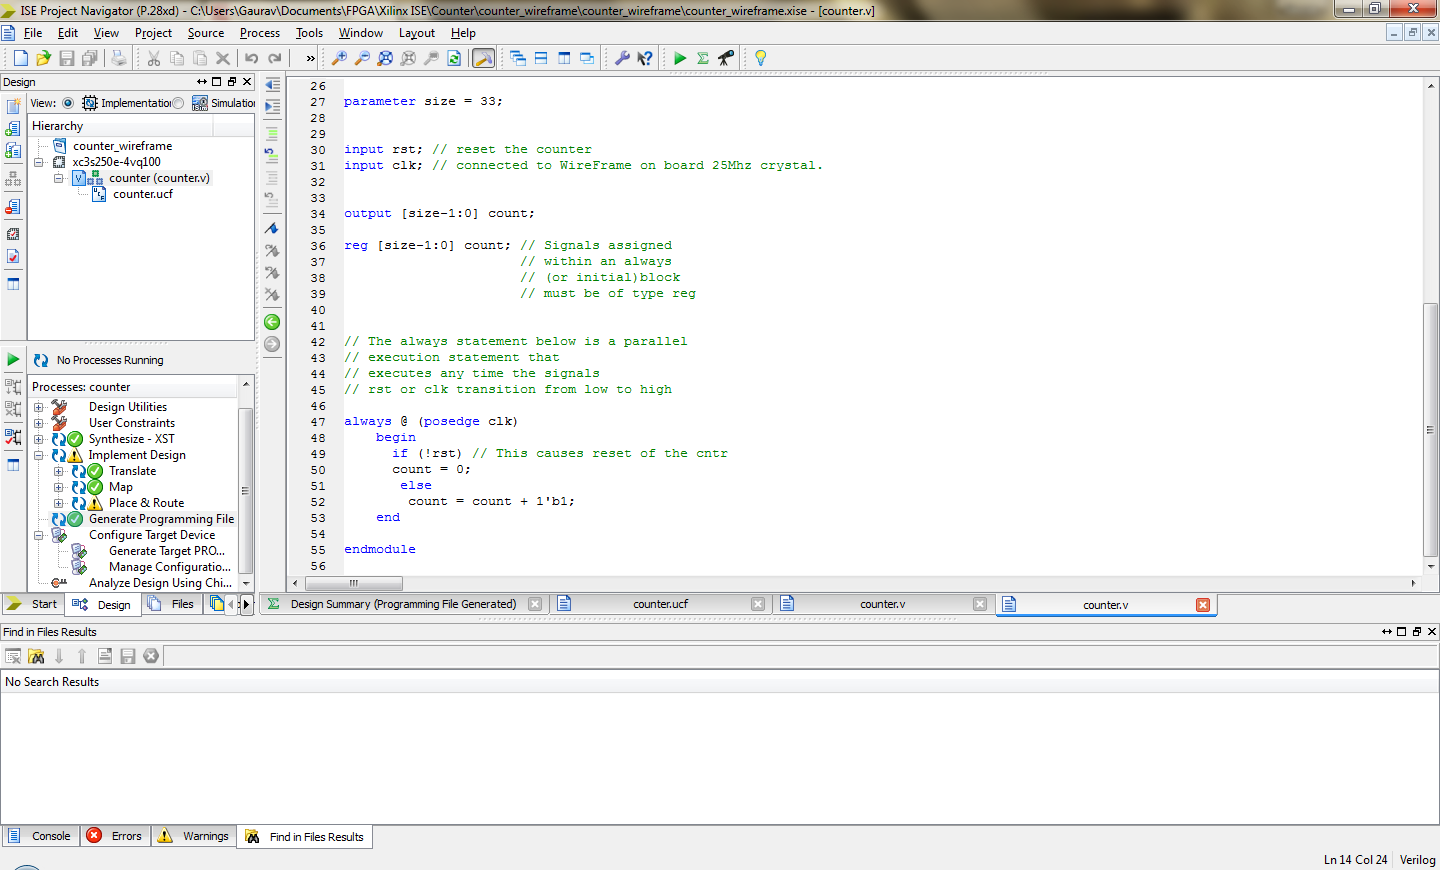Open the Process menu
The image size is (1440, 870).
pos(259,33)
